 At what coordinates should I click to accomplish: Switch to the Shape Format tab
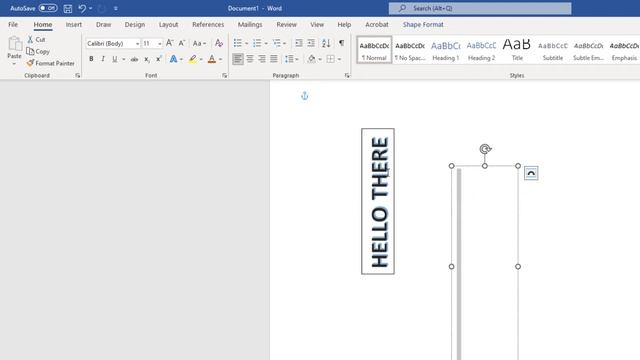(423, 24)
